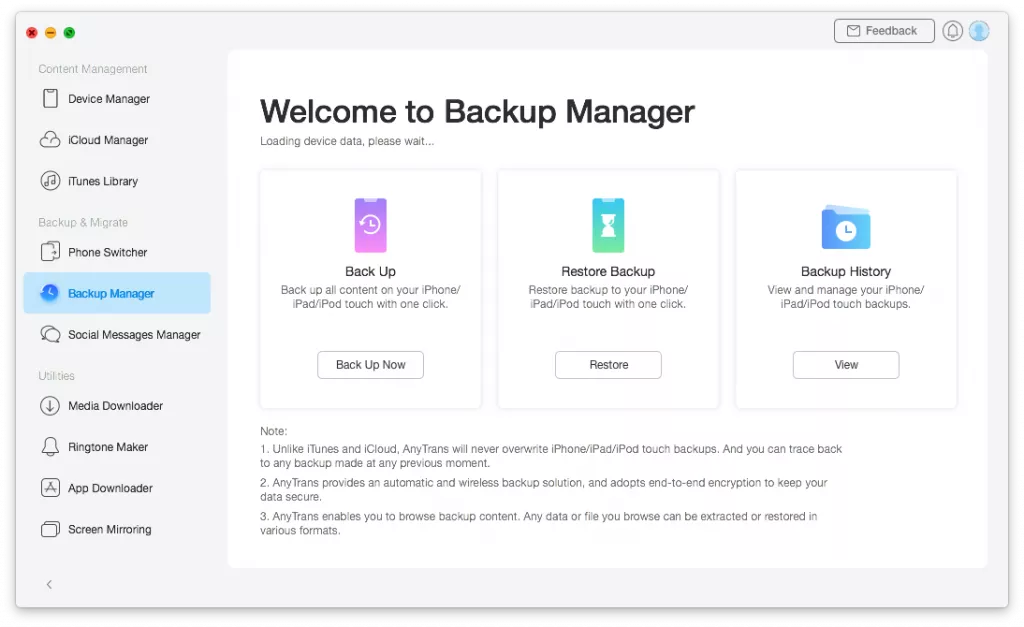Click note 2 about end-to-end encryption
The width and height of the screenshot is (1024, 627).
pos(543,489)
